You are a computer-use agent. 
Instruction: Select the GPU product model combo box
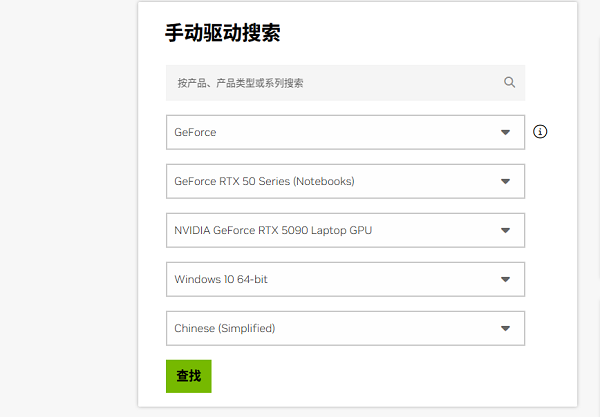[330, 231]
